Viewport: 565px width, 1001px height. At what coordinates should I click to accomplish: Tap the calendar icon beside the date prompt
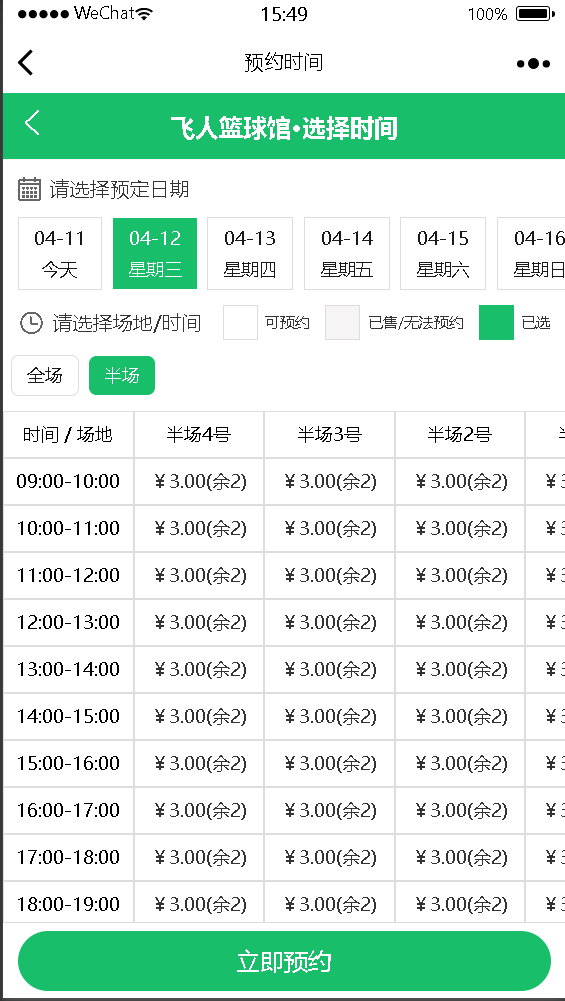tap(29, 190)
